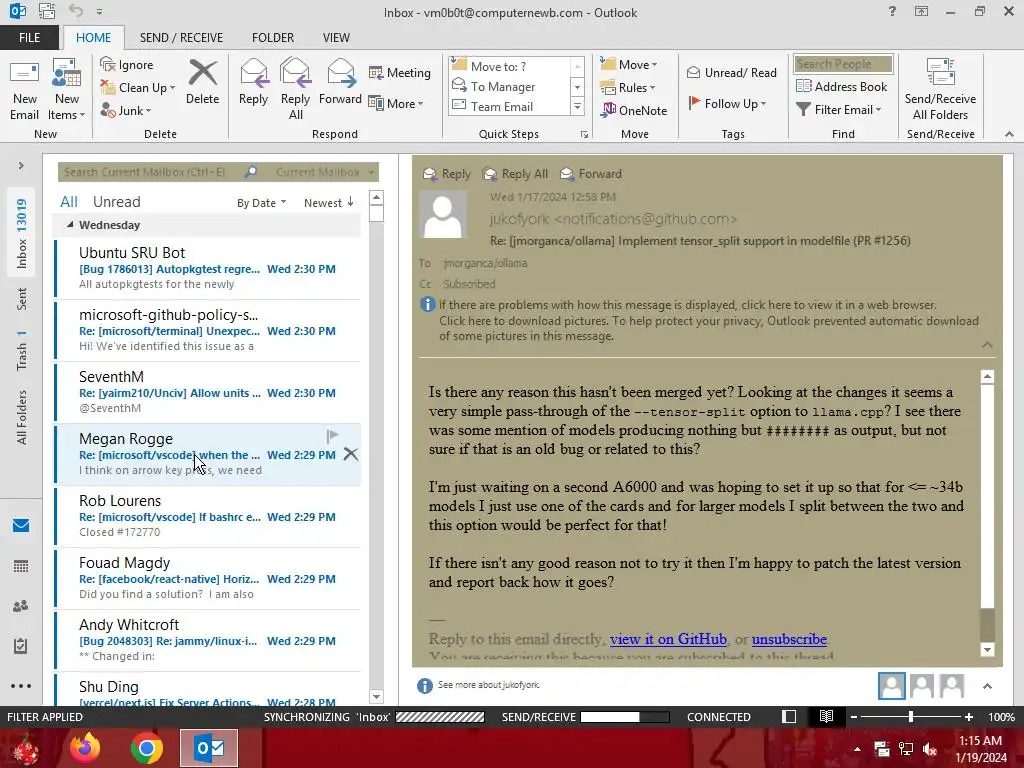The height and width of the screenshot is (768, 1024).
Task: Click the download pictures info bar
Action: point(709,328)
